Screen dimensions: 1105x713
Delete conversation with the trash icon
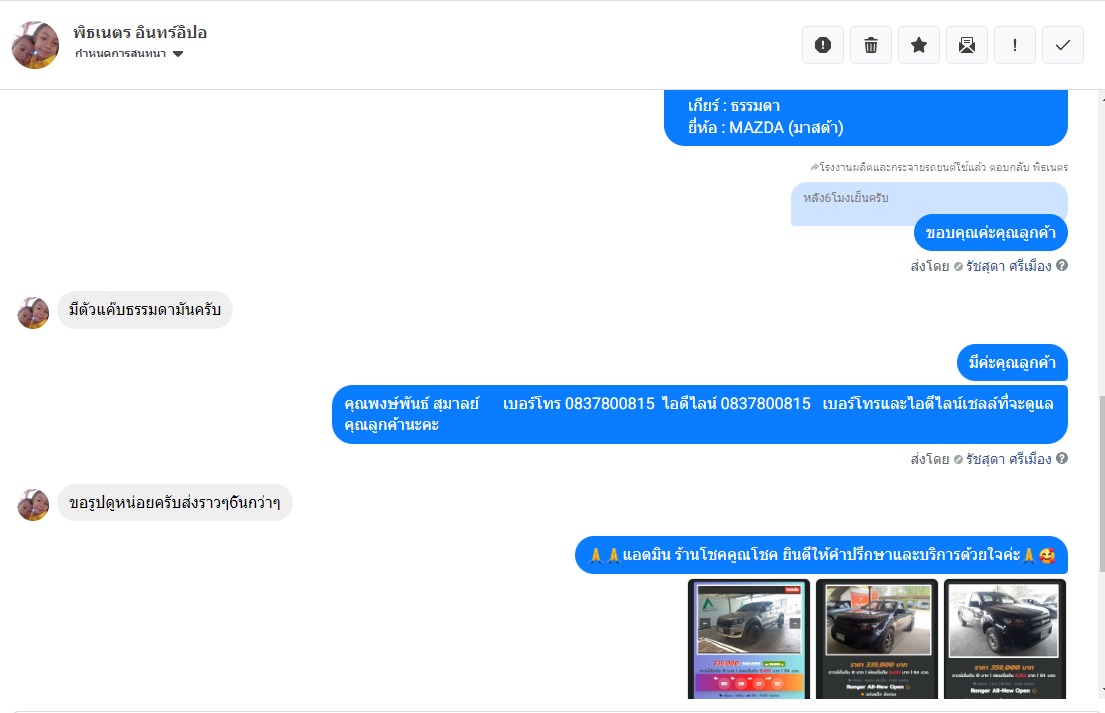pos(870,45)
